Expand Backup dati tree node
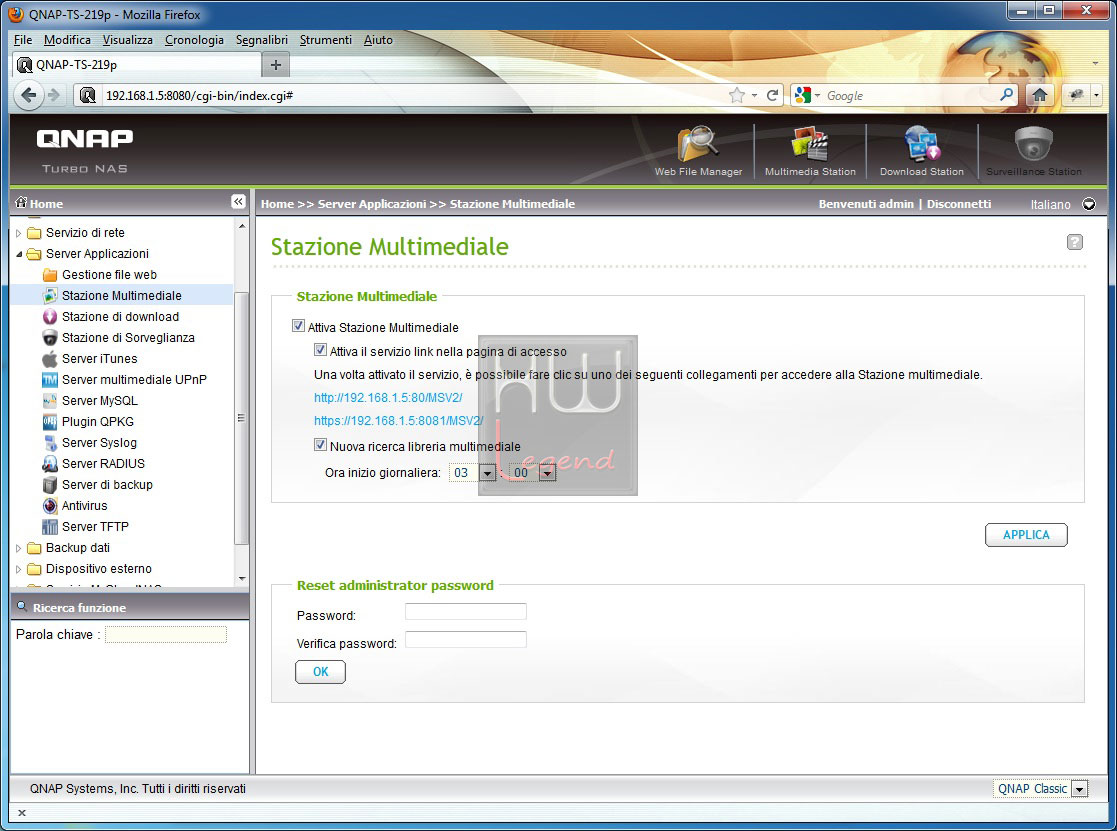The width and height of the screenshot is (1117, 831). (19, 548)
